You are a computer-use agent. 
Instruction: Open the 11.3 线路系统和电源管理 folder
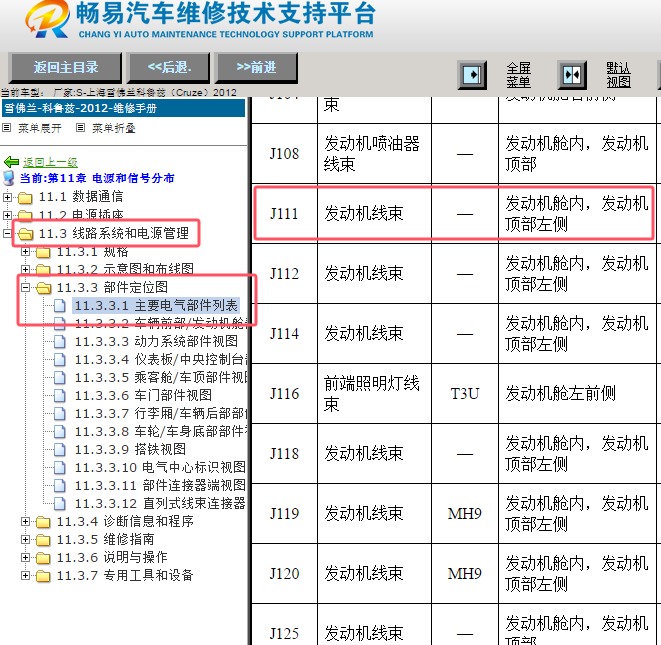[x=114, y=233]
